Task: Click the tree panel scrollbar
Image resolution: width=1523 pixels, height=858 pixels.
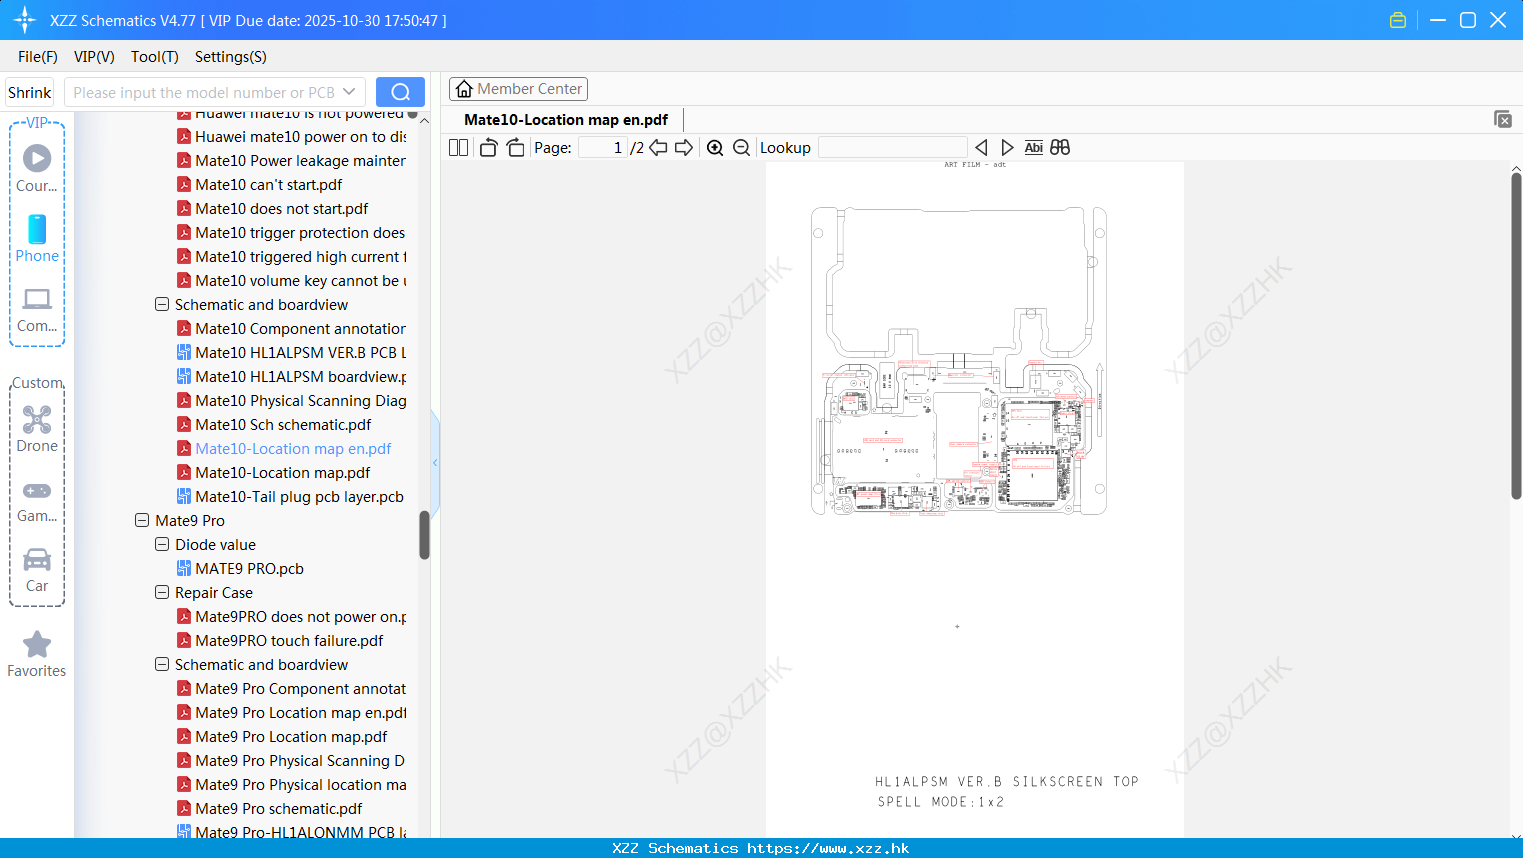Action: pos(424,535)
